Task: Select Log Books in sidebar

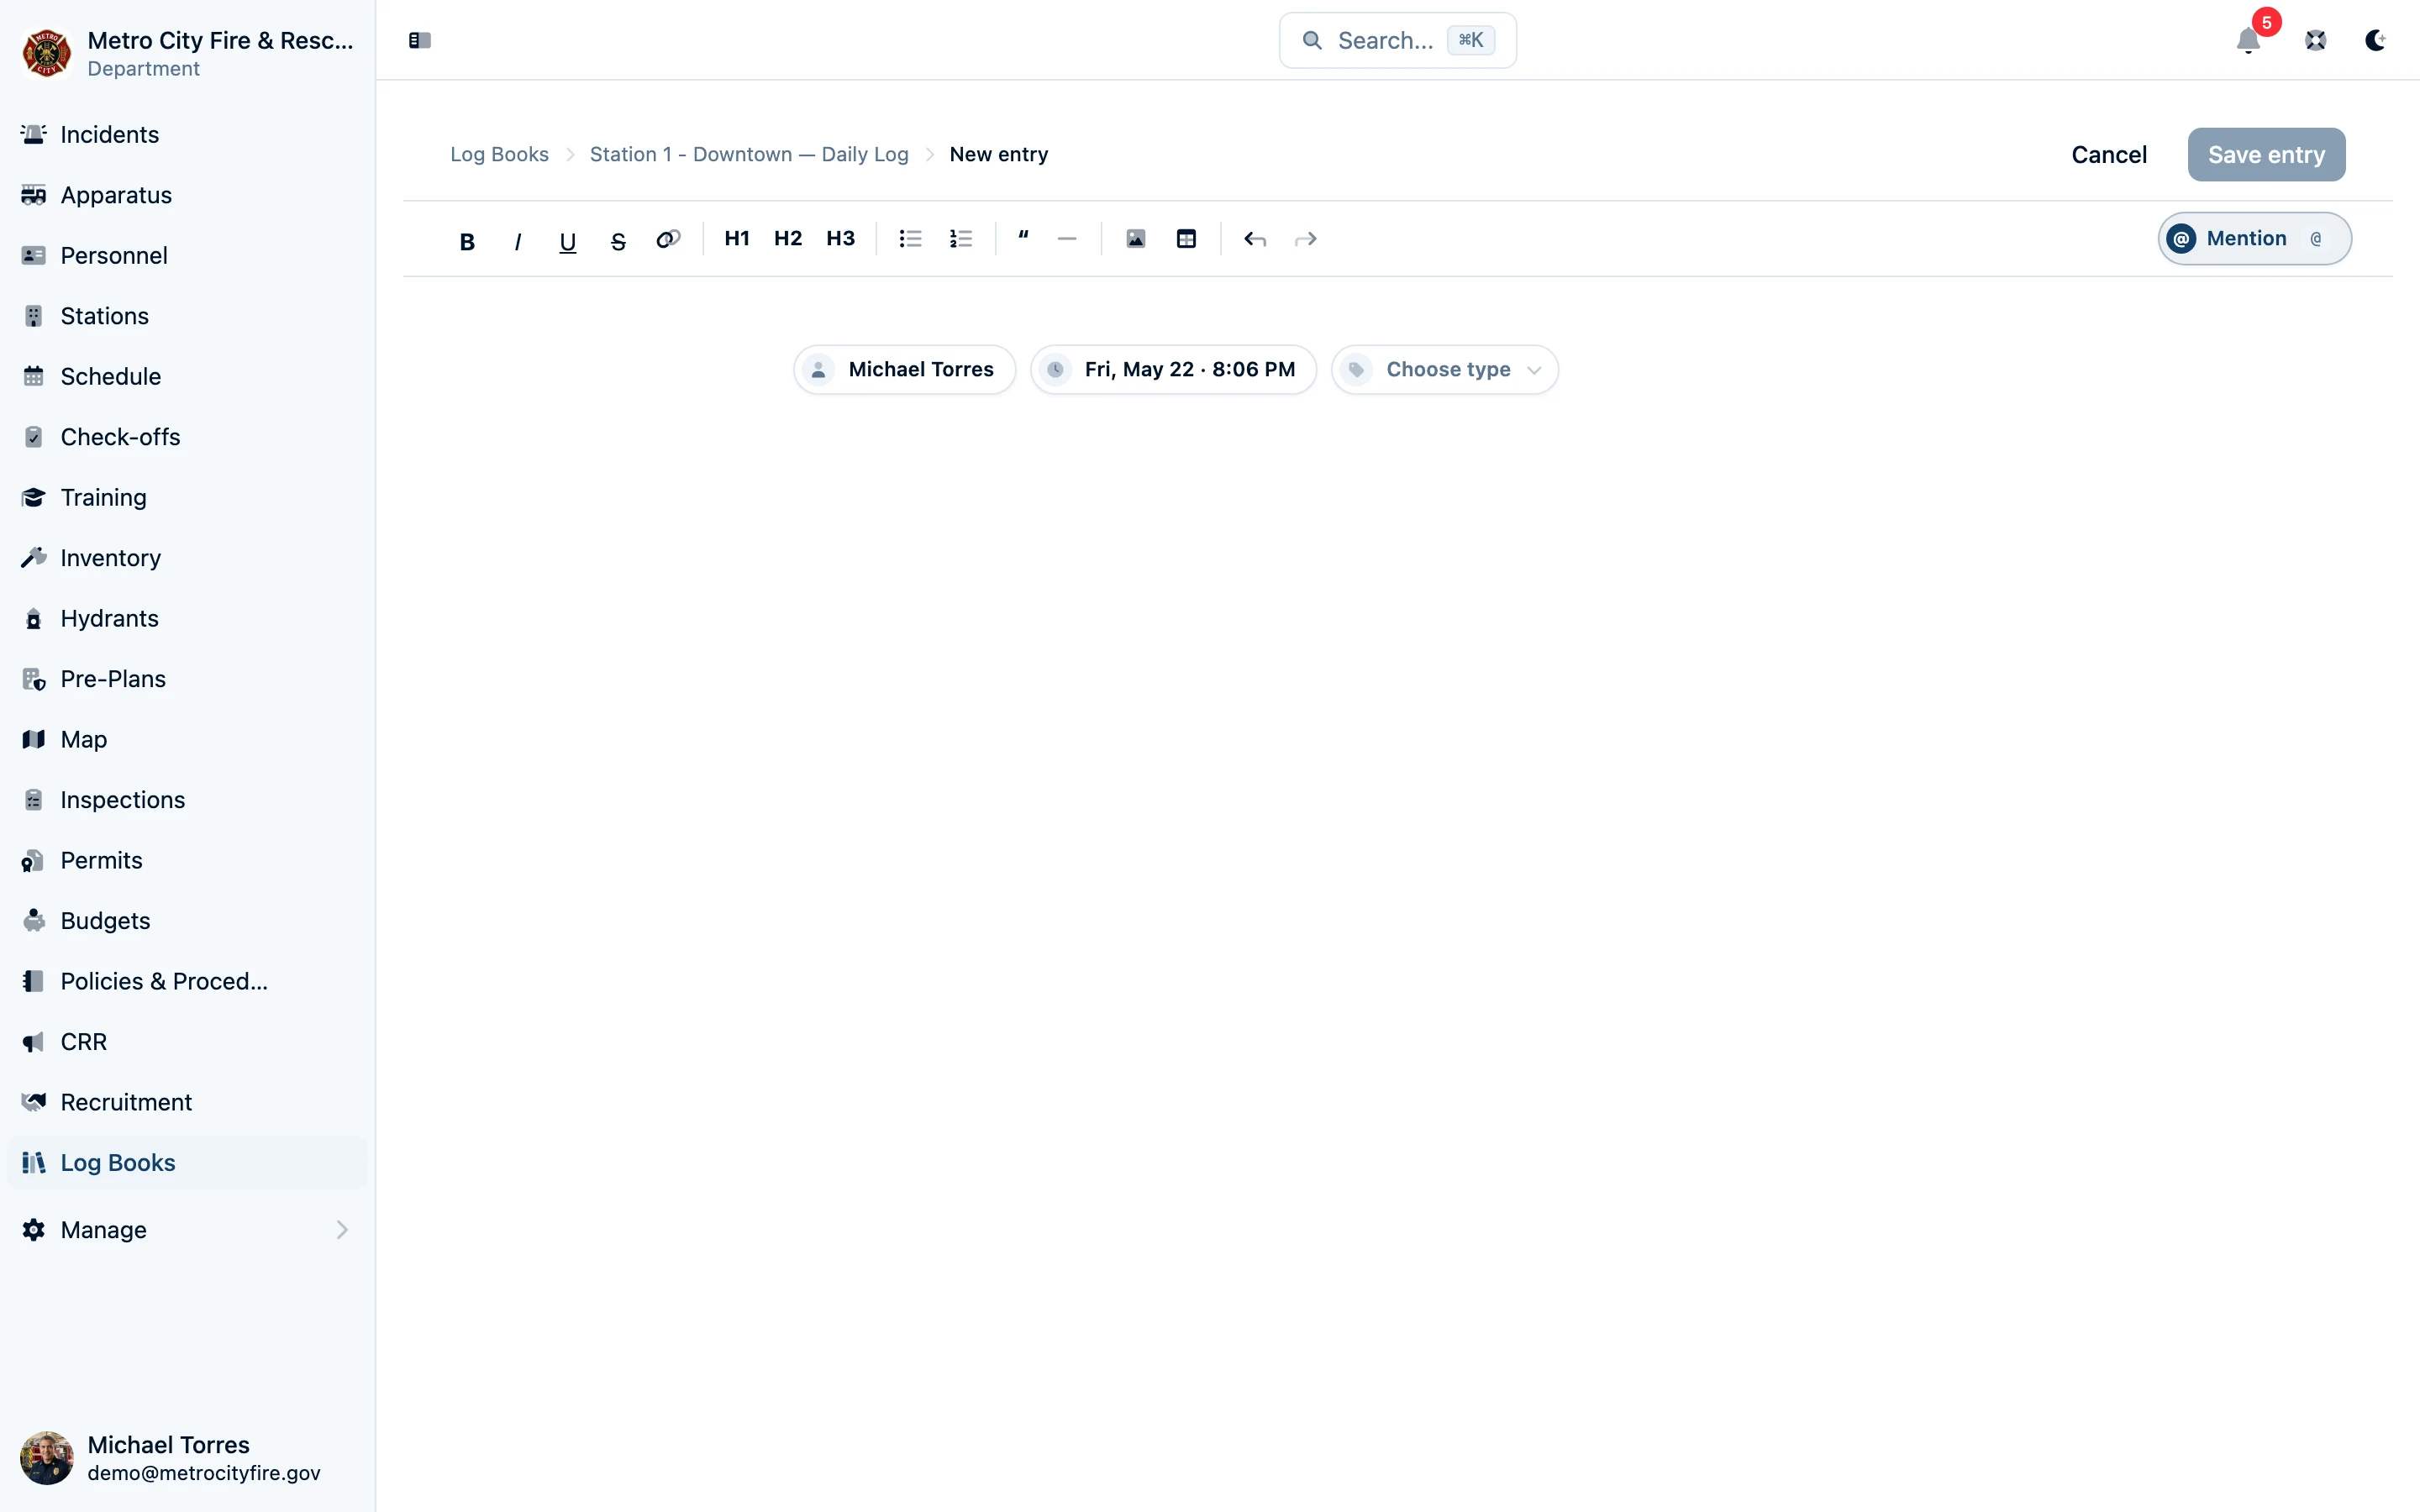Action: point(187,1163)
